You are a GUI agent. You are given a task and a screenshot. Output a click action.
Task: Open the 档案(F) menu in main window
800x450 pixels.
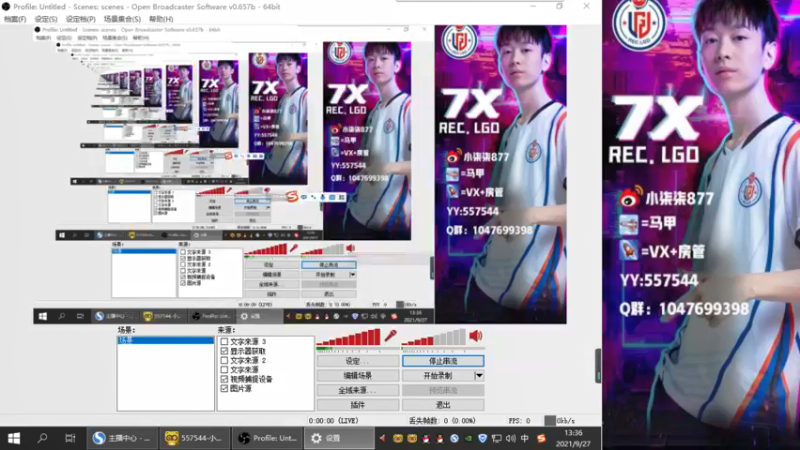click(x=15, y=19)
